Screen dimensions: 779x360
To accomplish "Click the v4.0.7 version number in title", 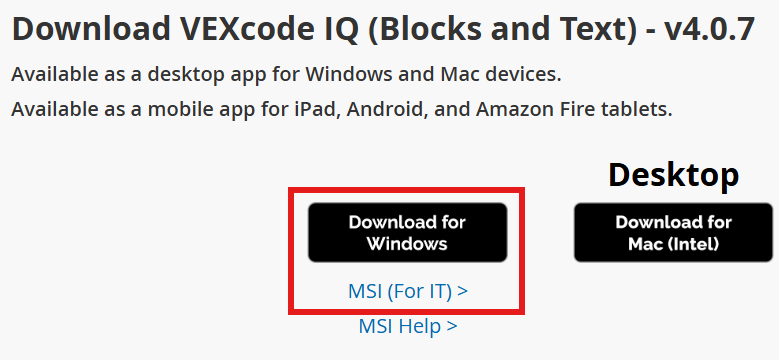I will click(x=710, y=28).
